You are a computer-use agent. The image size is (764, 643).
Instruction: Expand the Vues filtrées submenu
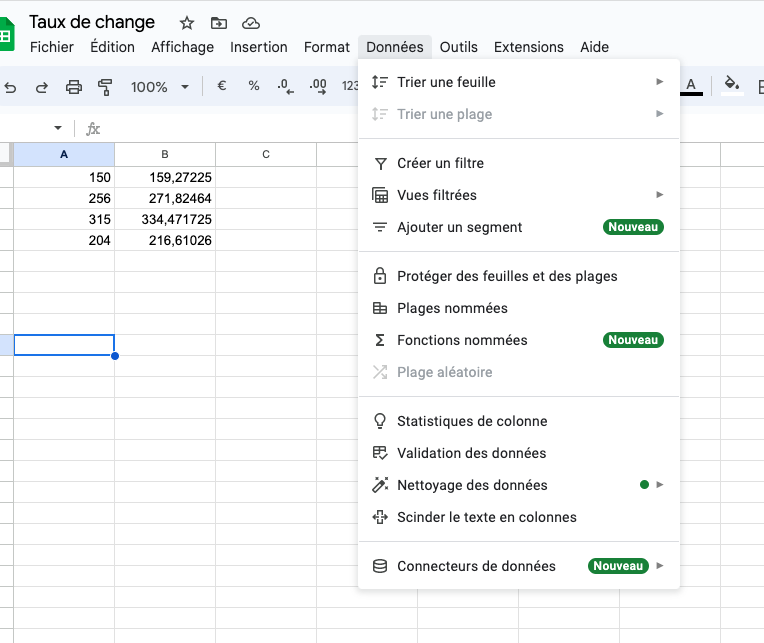point(519,195)
